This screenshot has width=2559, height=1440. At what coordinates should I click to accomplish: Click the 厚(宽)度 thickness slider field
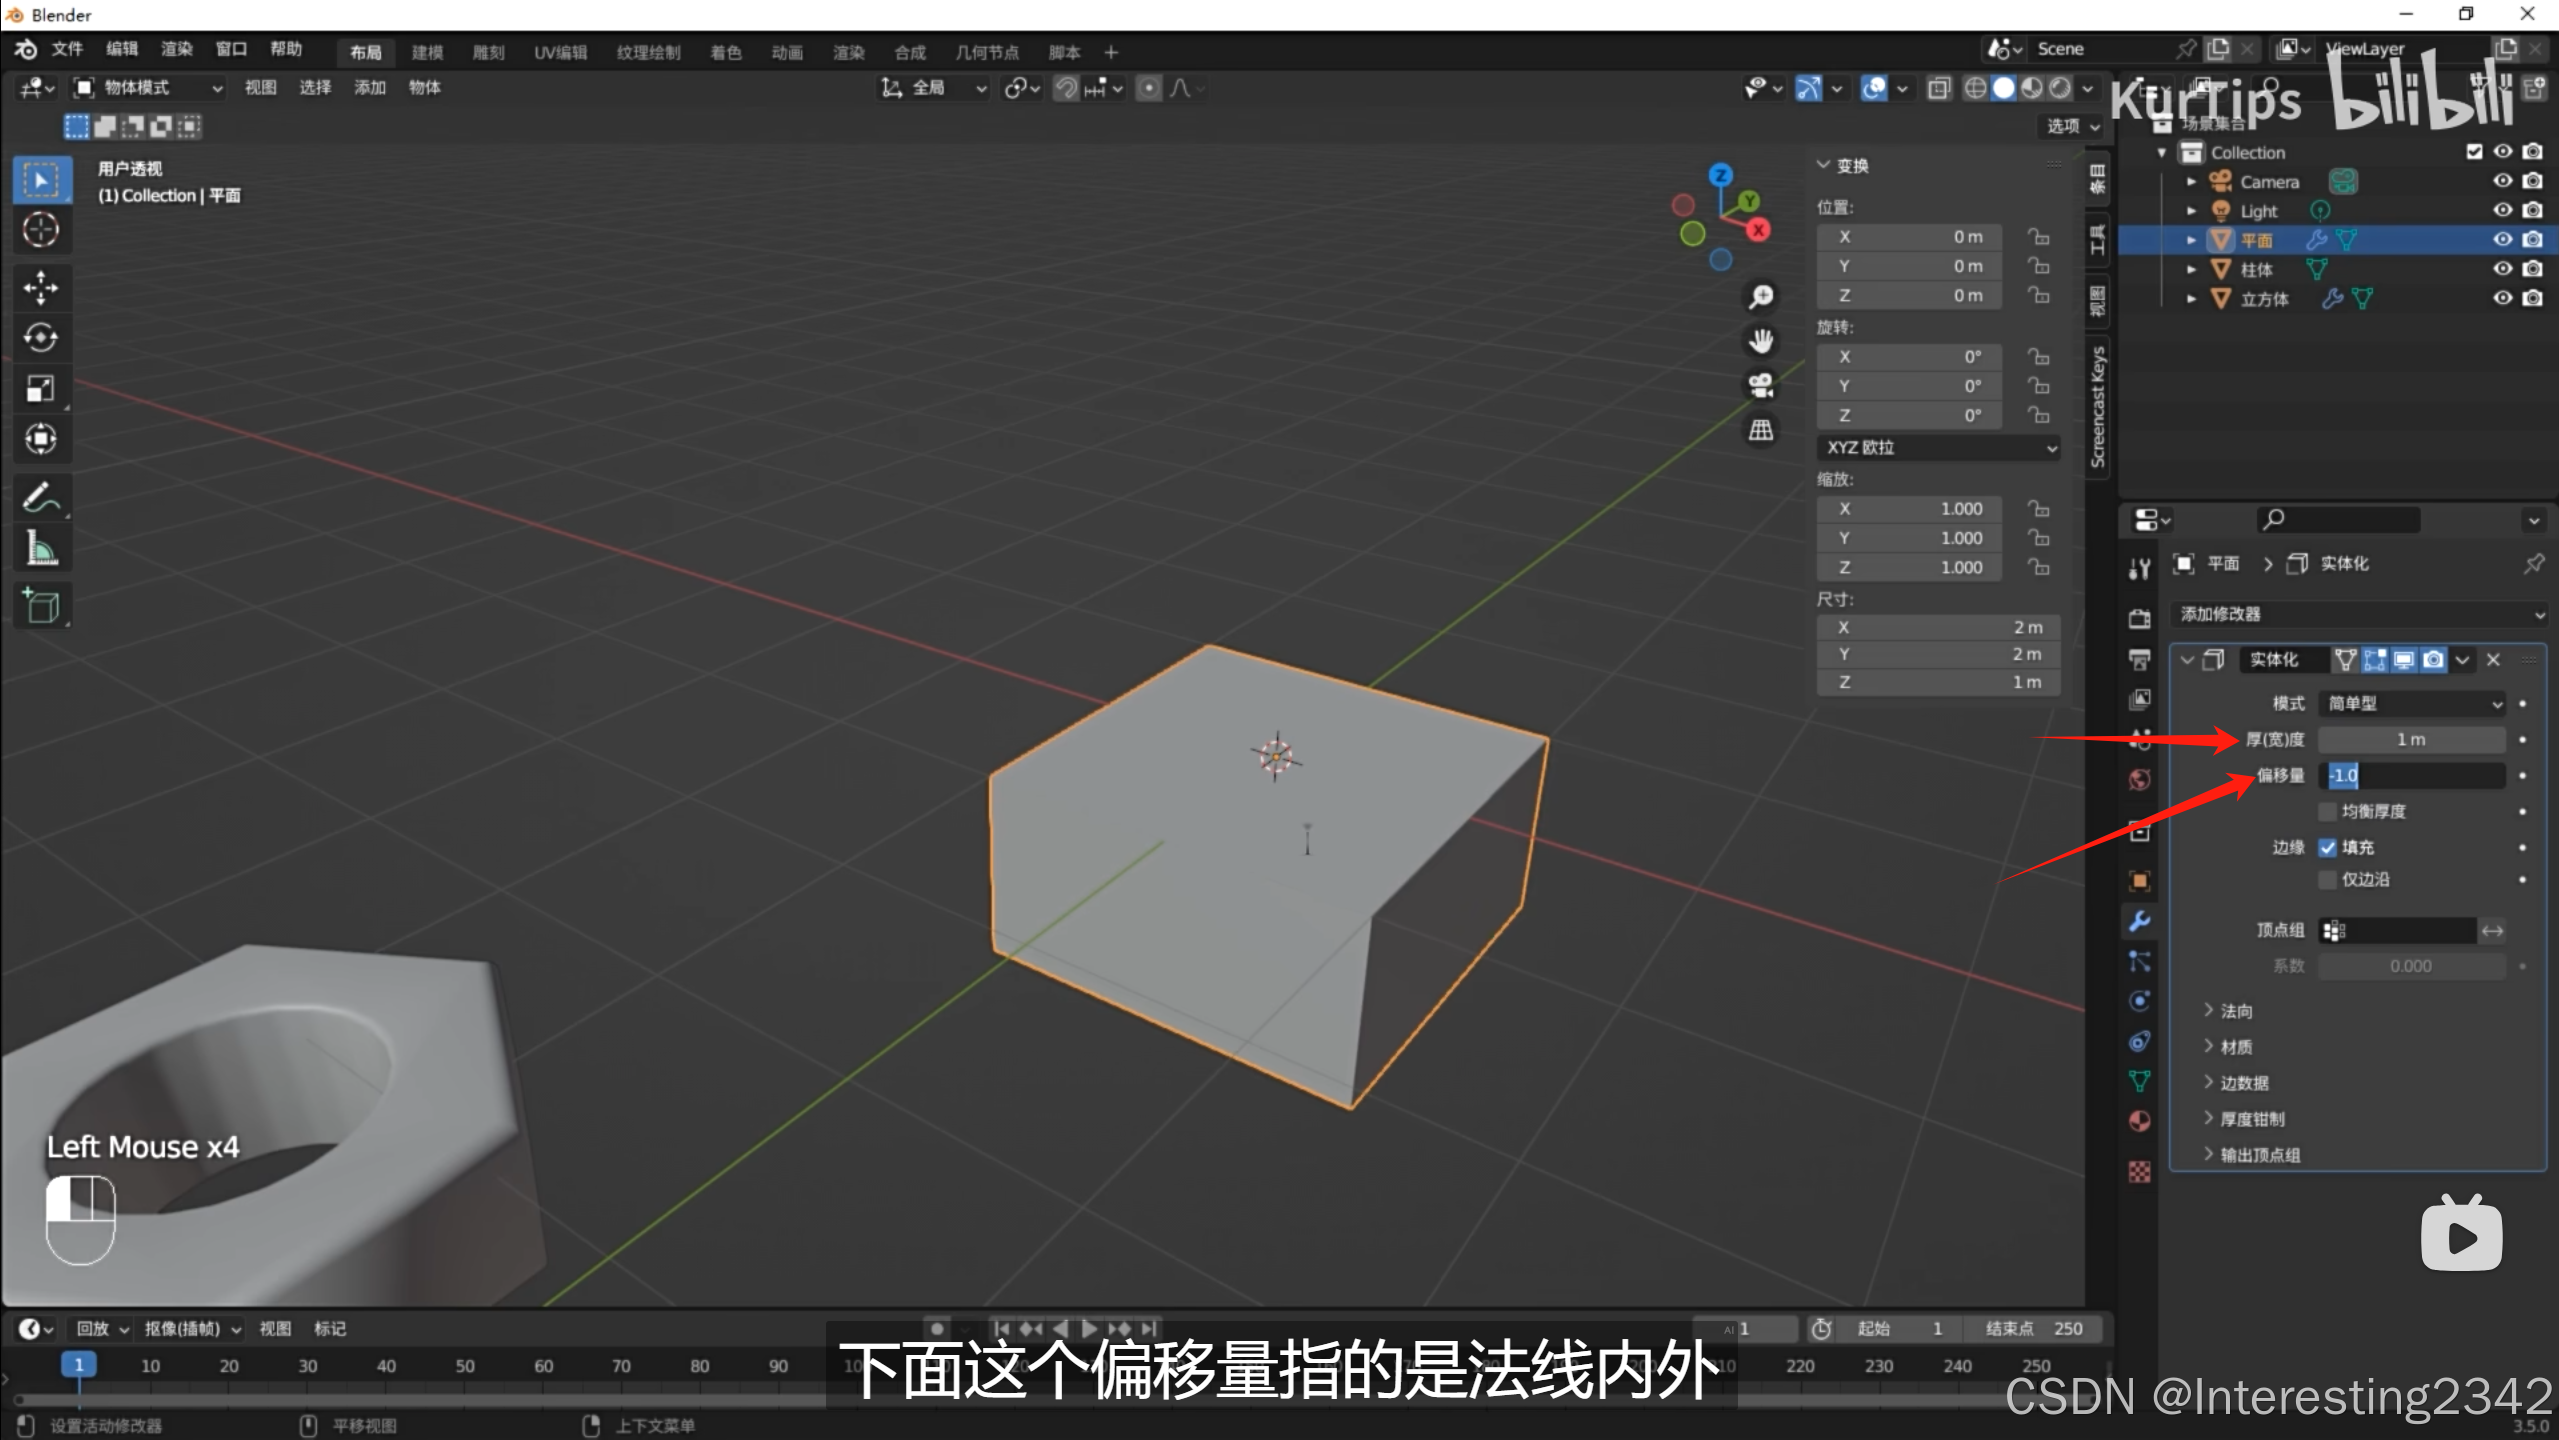pos(2410,739)
